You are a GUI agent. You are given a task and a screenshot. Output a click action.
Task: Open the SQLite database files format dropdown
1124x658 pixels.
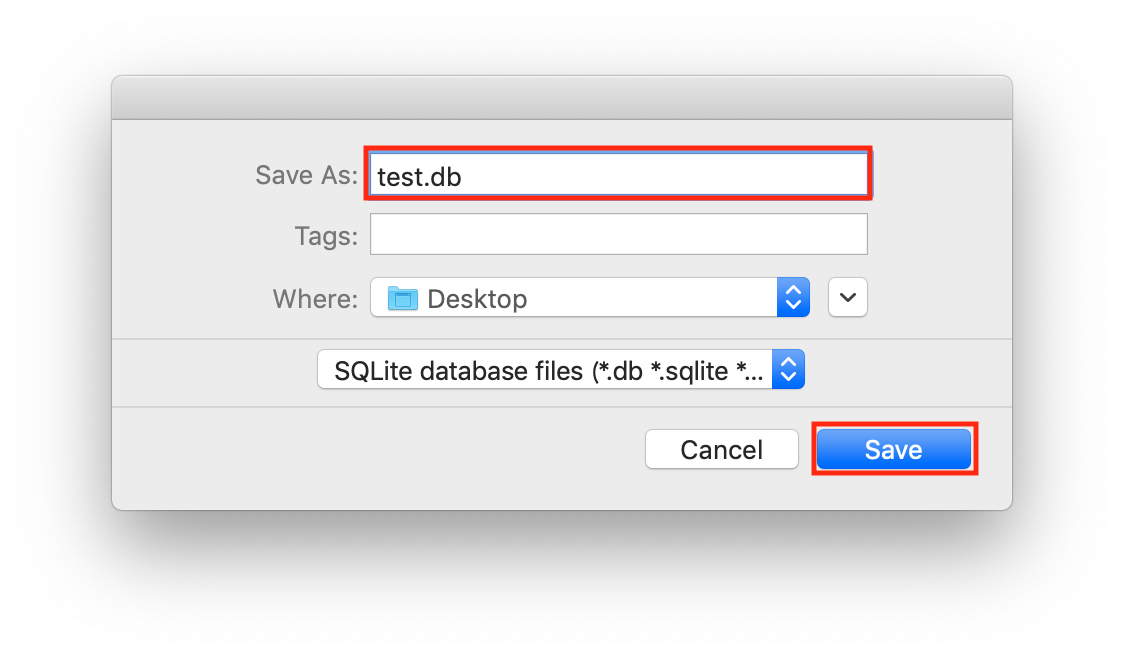click(561, 370)
